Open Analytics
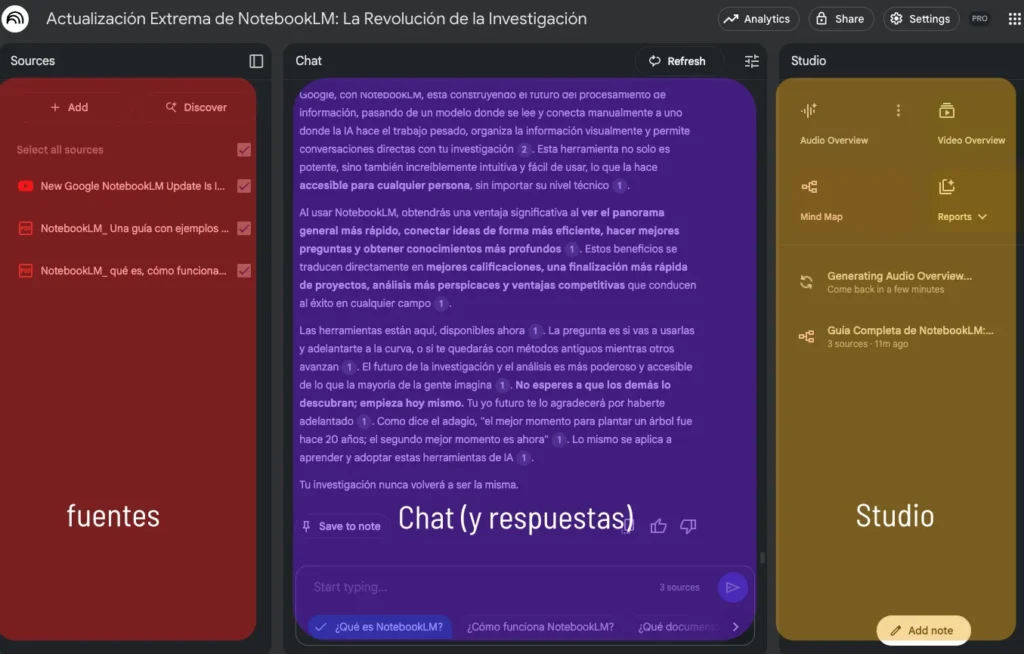The width and height of the screenshot is (1024, 654). (758, 19)
